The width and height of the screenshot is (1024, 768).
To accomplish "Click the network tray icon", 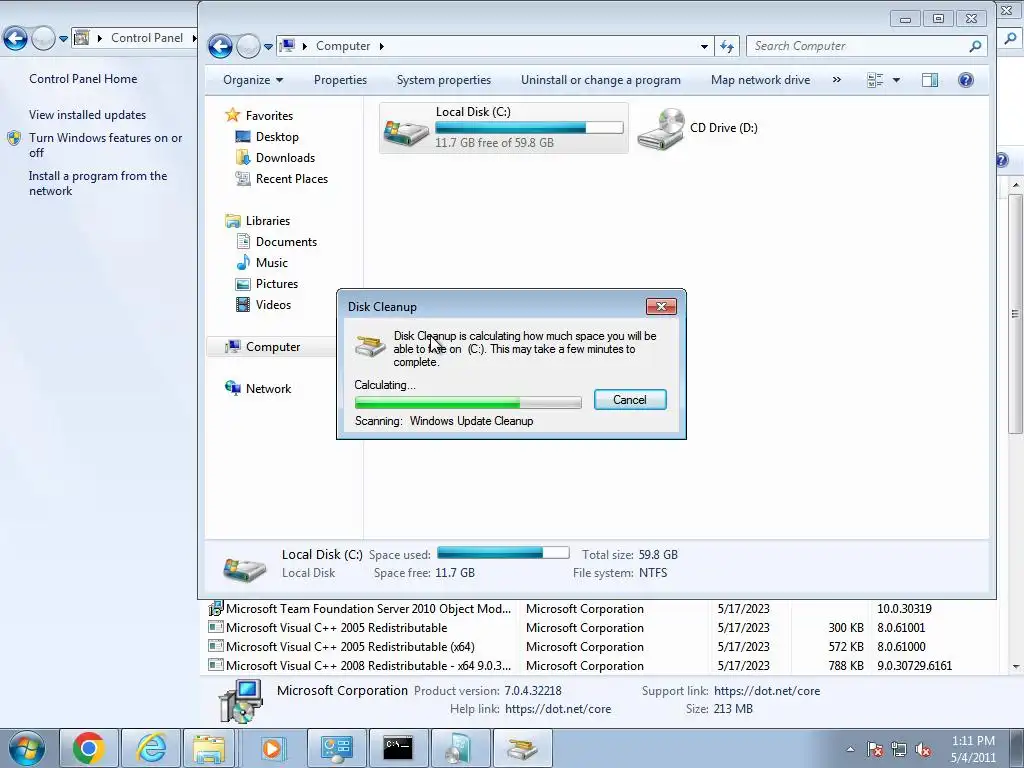I will pos(899,750).
